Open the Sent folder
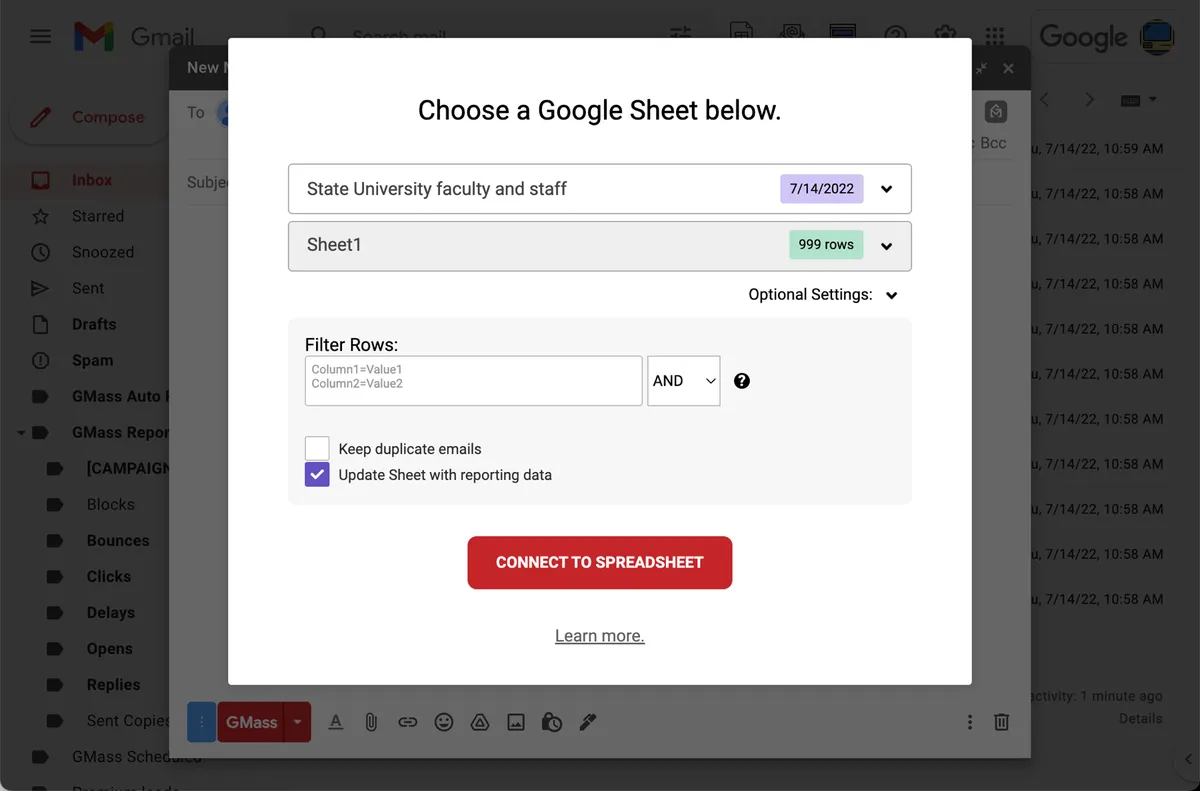 point(88,288)
